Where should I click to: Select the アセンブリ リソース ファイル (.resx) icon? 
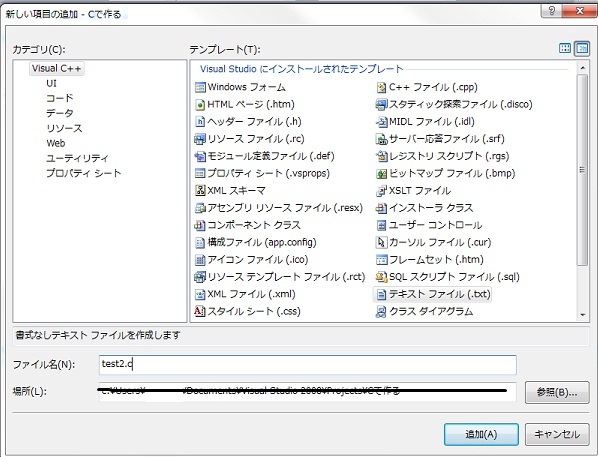coord(200,208)
